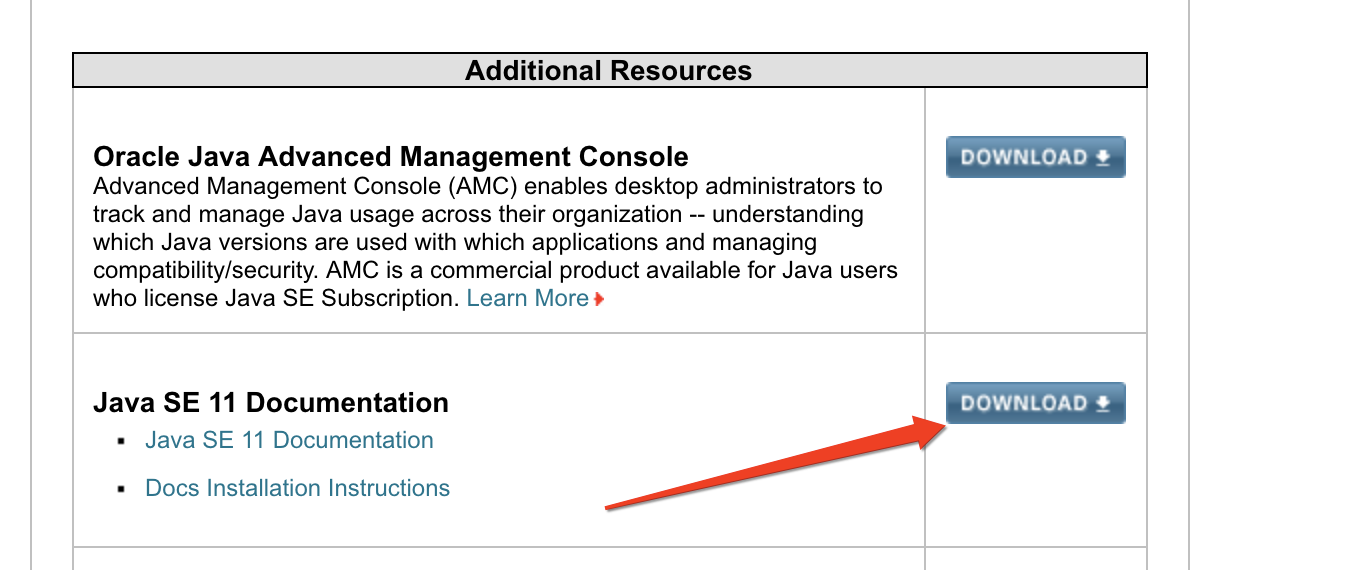The image size is (1356, 570).
Task: Click the empty row below Java SE 11 Documentation
Action: tap(498, 559)
